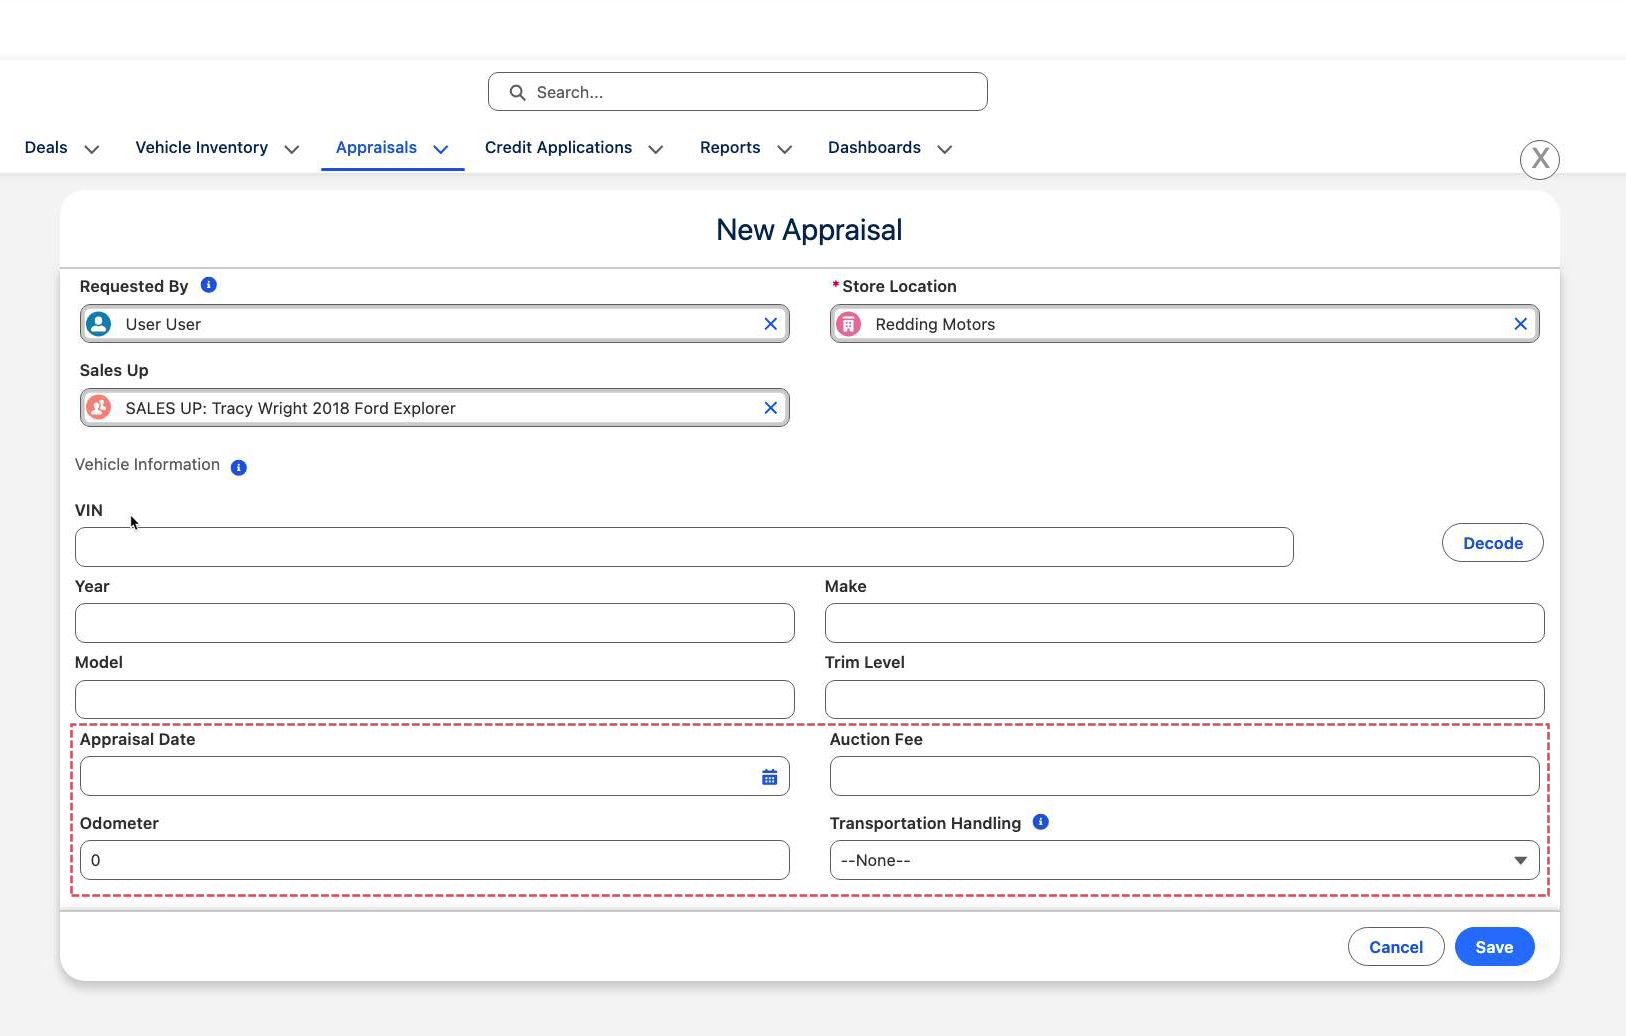Click the User User avatar icon

pos(99,324)
